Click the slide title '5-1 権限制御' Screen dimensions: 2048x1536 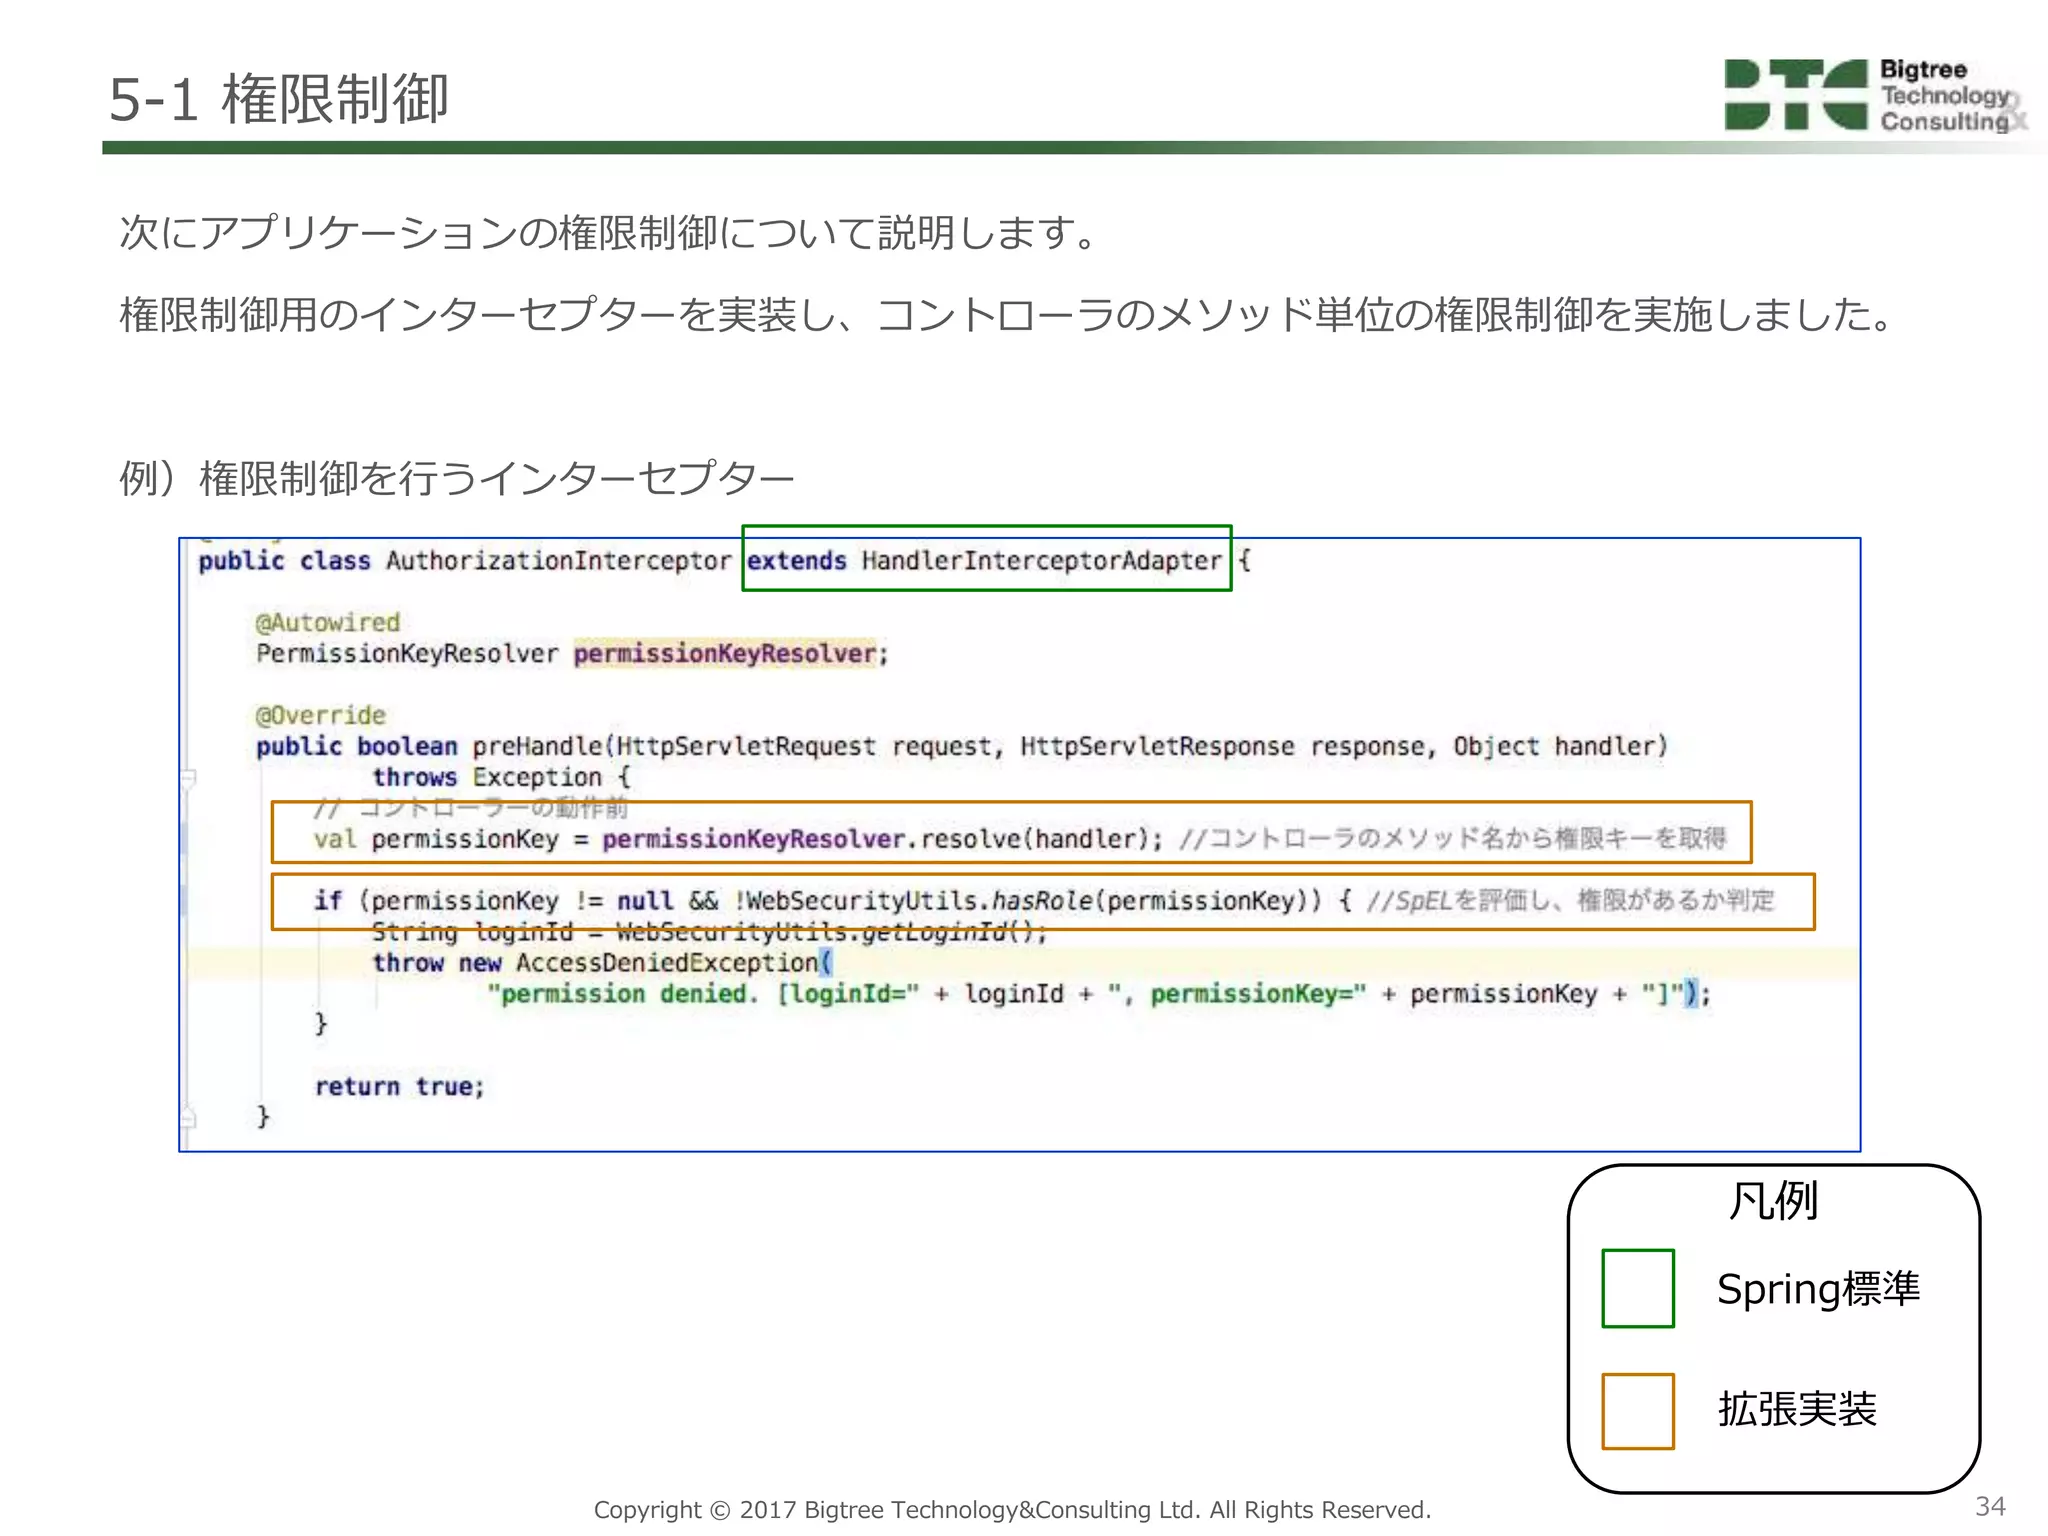(278, 99)
